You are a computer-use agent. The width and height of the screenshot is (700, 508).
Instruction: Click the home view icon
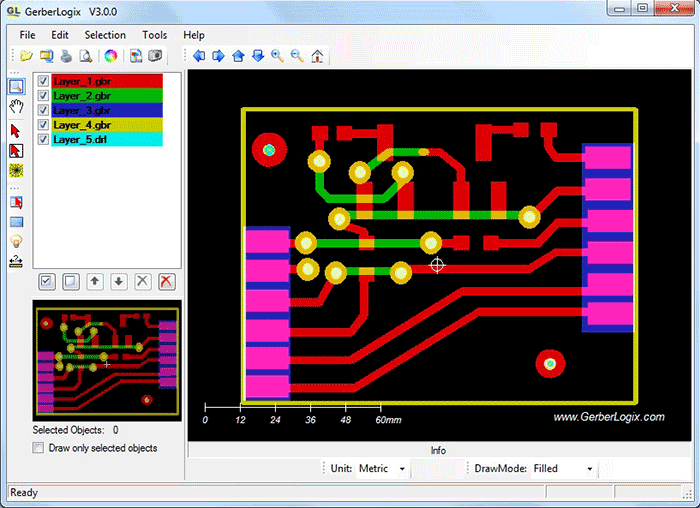(317, 56)
